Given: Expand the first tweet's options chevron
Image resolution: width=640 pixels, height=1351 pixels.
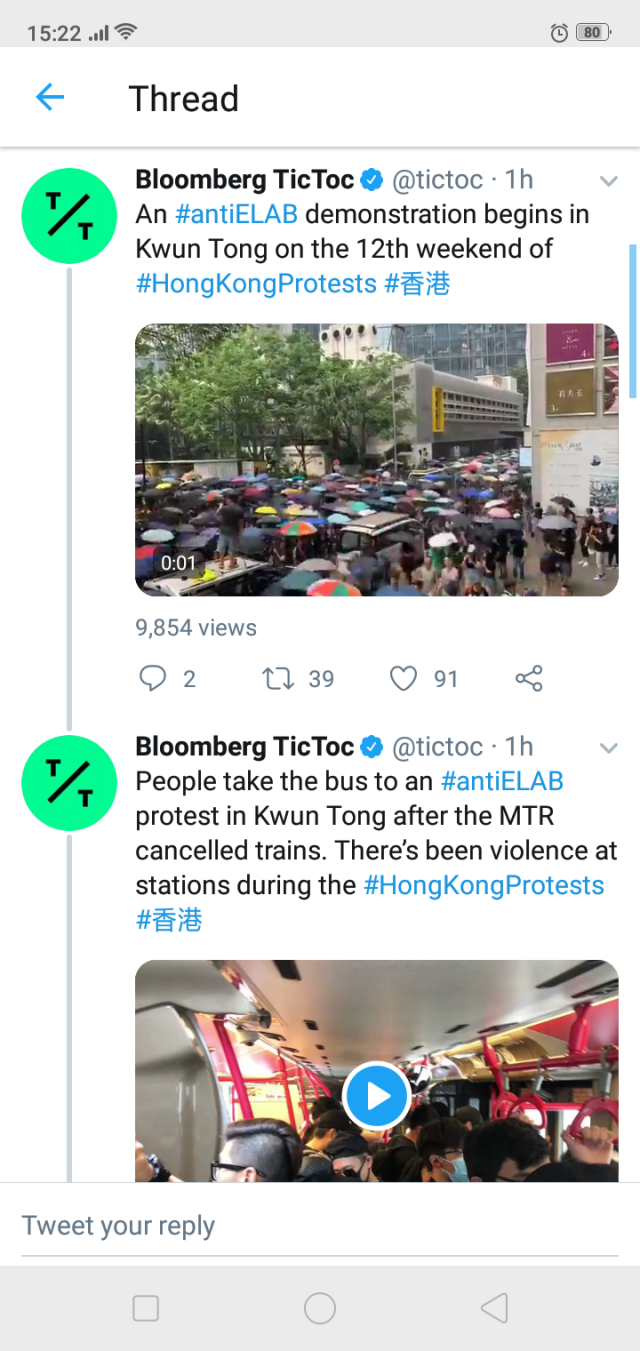Looking at the screenshot, I should [x=608, y=181].
